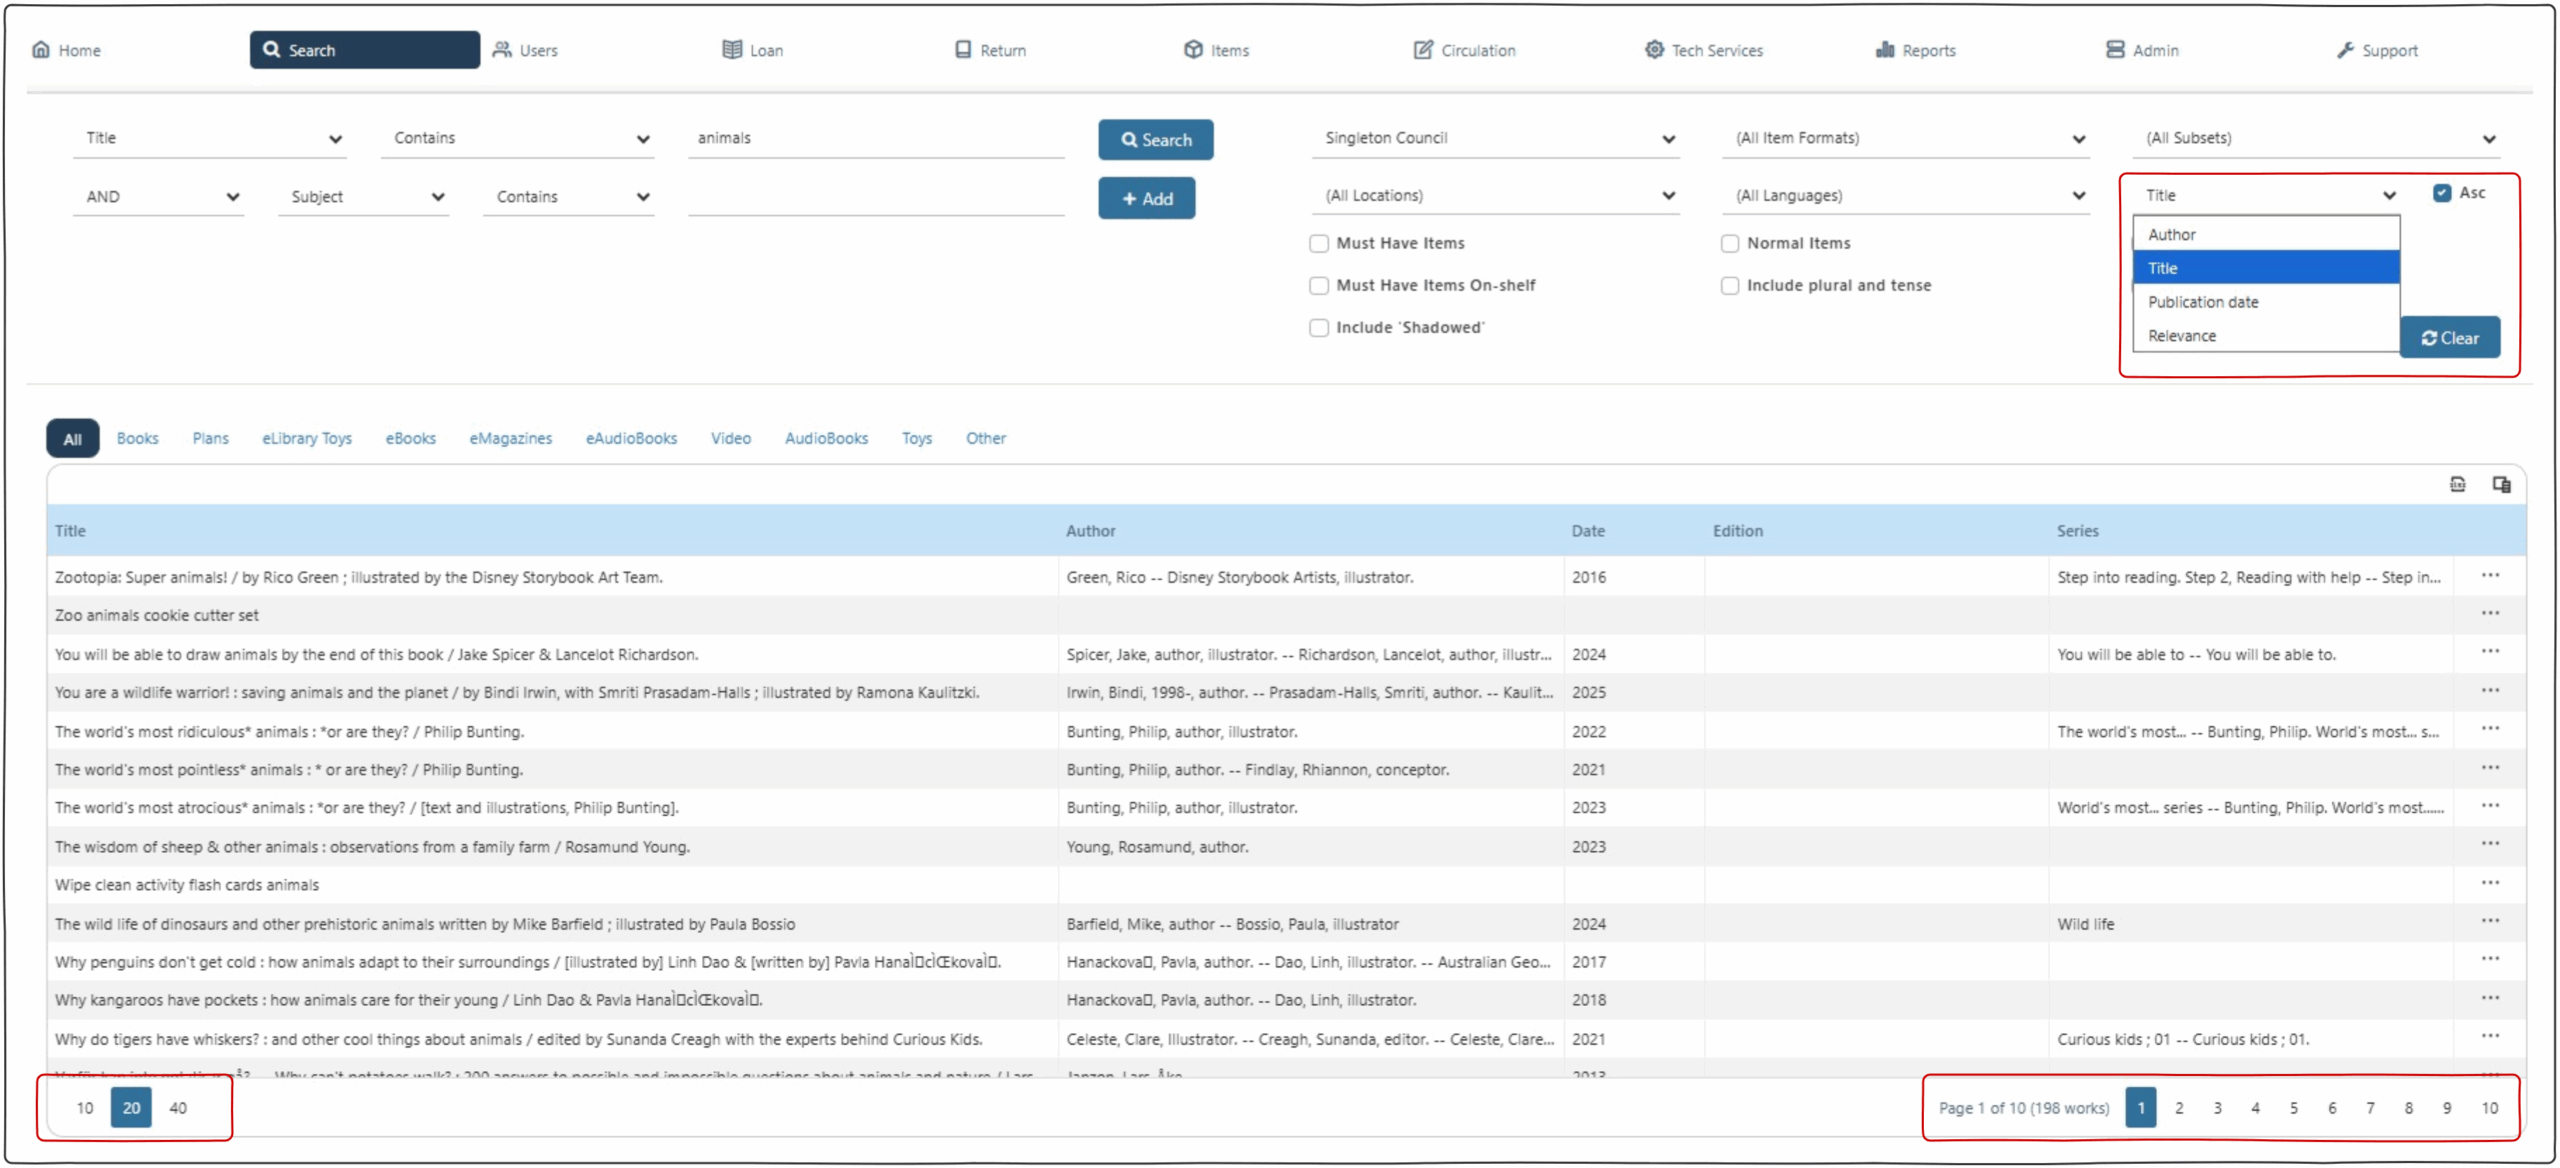2560x1168 pixels.
Task: Switch to the eBooks tab
Action: pos(410,438)
